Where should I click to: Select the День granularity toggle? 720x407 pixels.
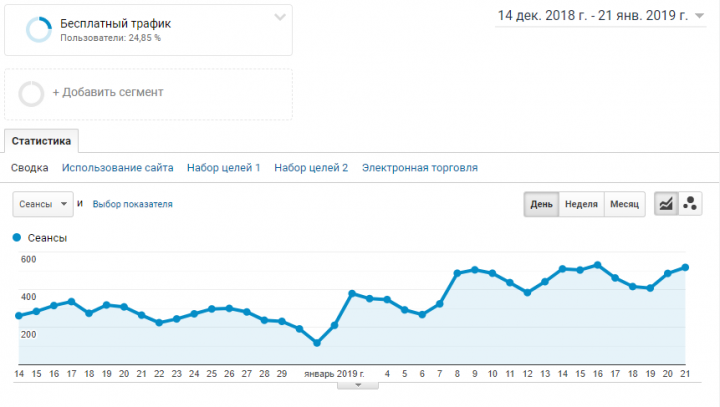pyautogui.click(x=541, y=204)
